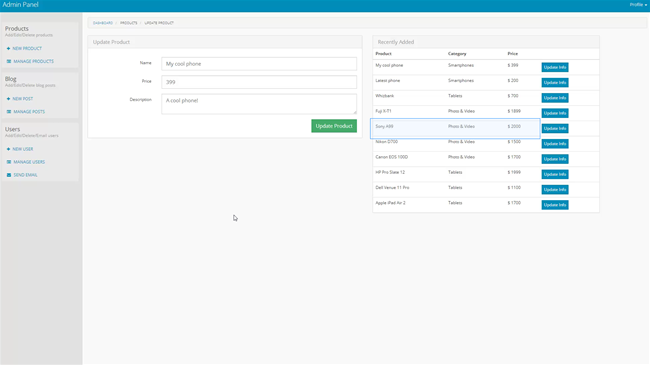Submit with the green Update Product button

[x=334, y=126]
